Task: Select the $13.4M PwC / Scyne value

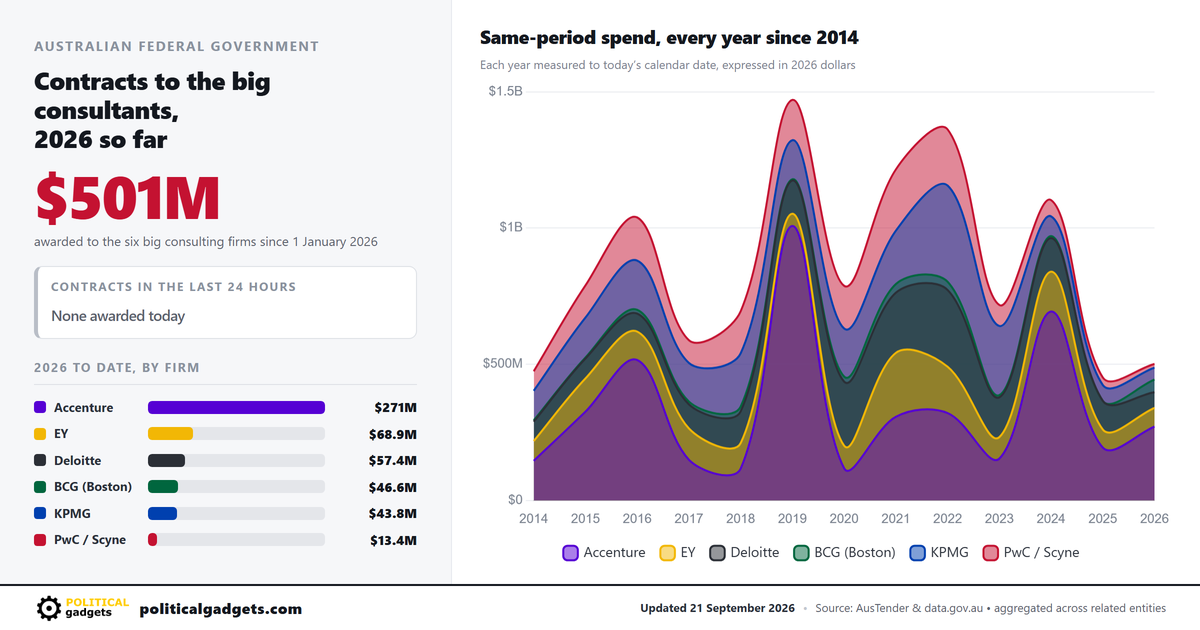Action: (393, 539)
